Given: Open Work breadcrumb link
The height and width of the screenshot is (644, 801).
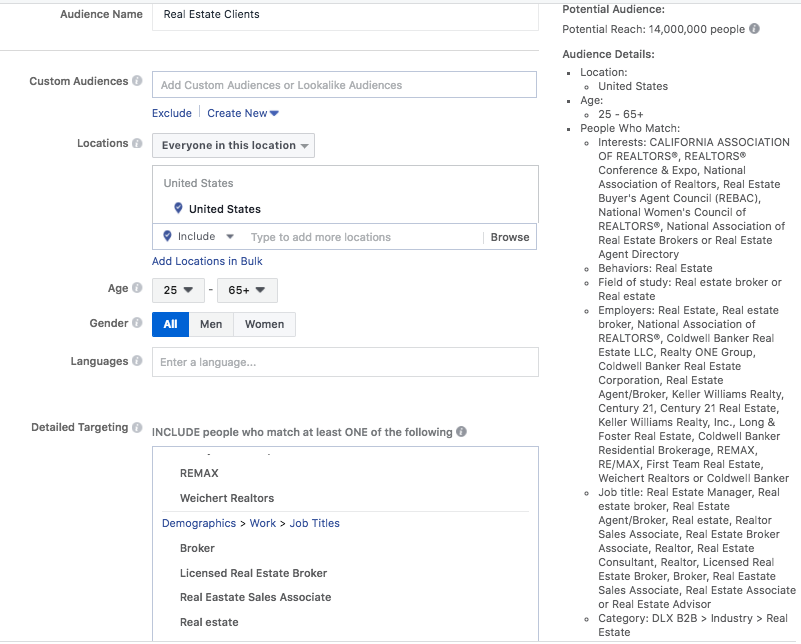Looking at the screenshot, I should click(x=263, y=523).
